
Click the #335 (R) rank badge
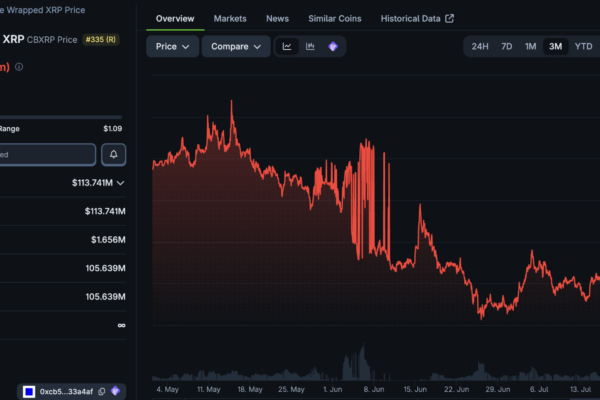(101, 39)
